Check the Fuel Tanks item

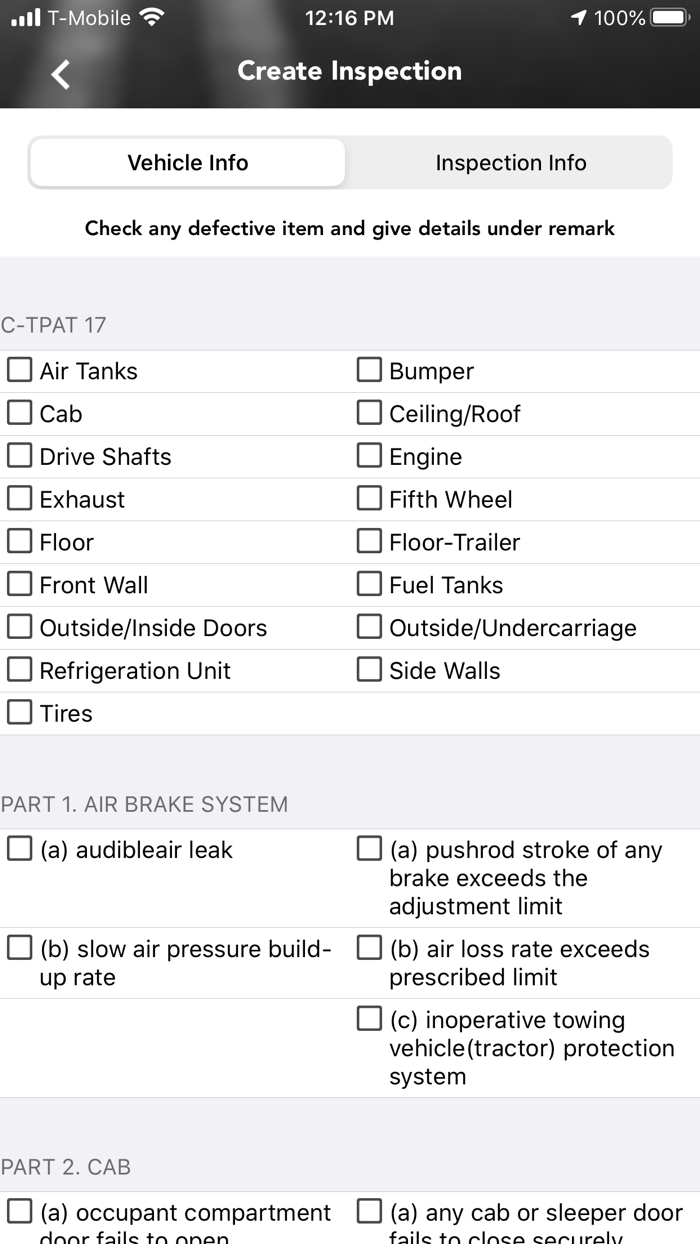click(370, 585)
